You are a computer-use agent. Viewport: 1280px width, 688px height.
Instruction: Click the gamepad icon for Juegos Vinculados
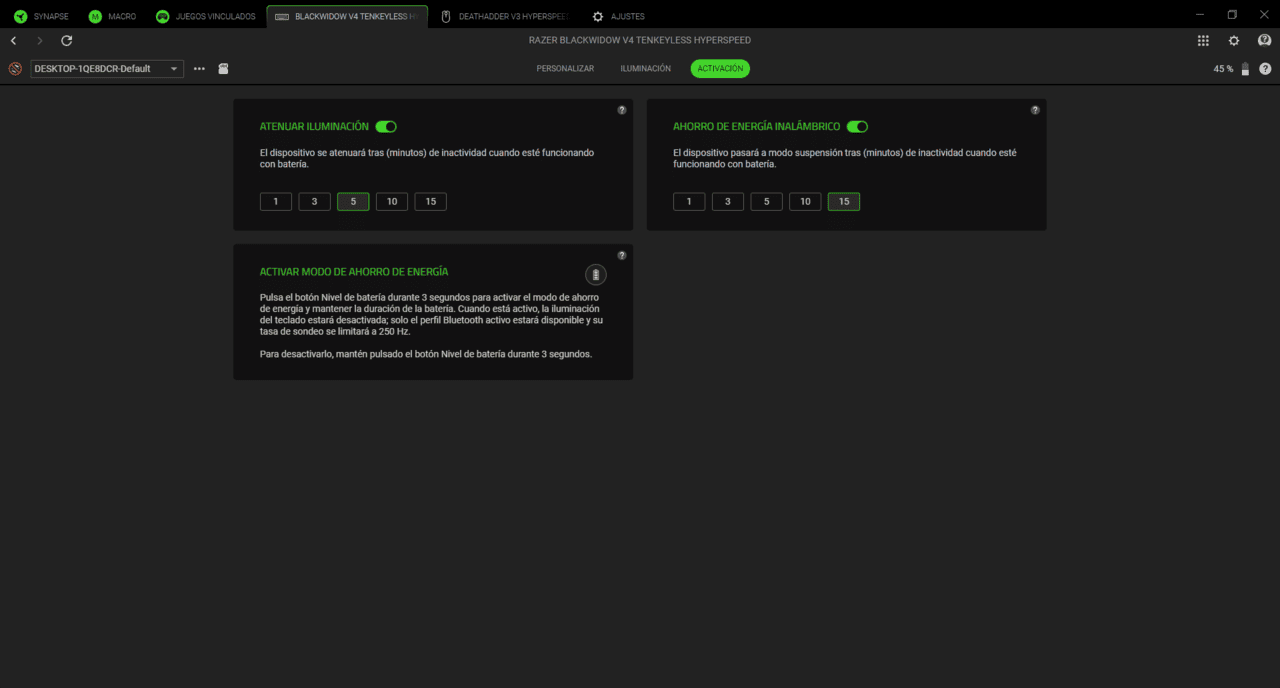(x=162, y=16)
